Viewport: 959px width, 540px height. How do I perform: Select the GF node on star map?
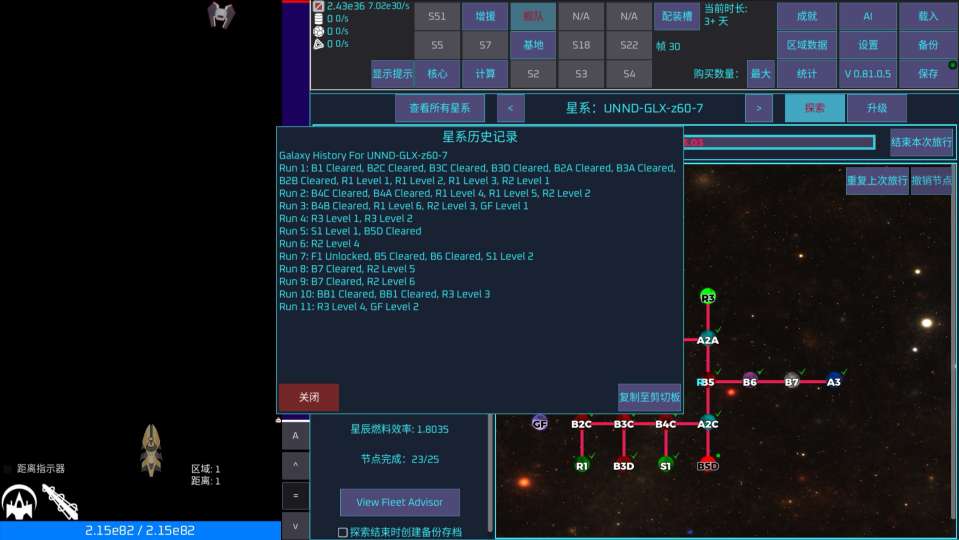pos(539,423)
